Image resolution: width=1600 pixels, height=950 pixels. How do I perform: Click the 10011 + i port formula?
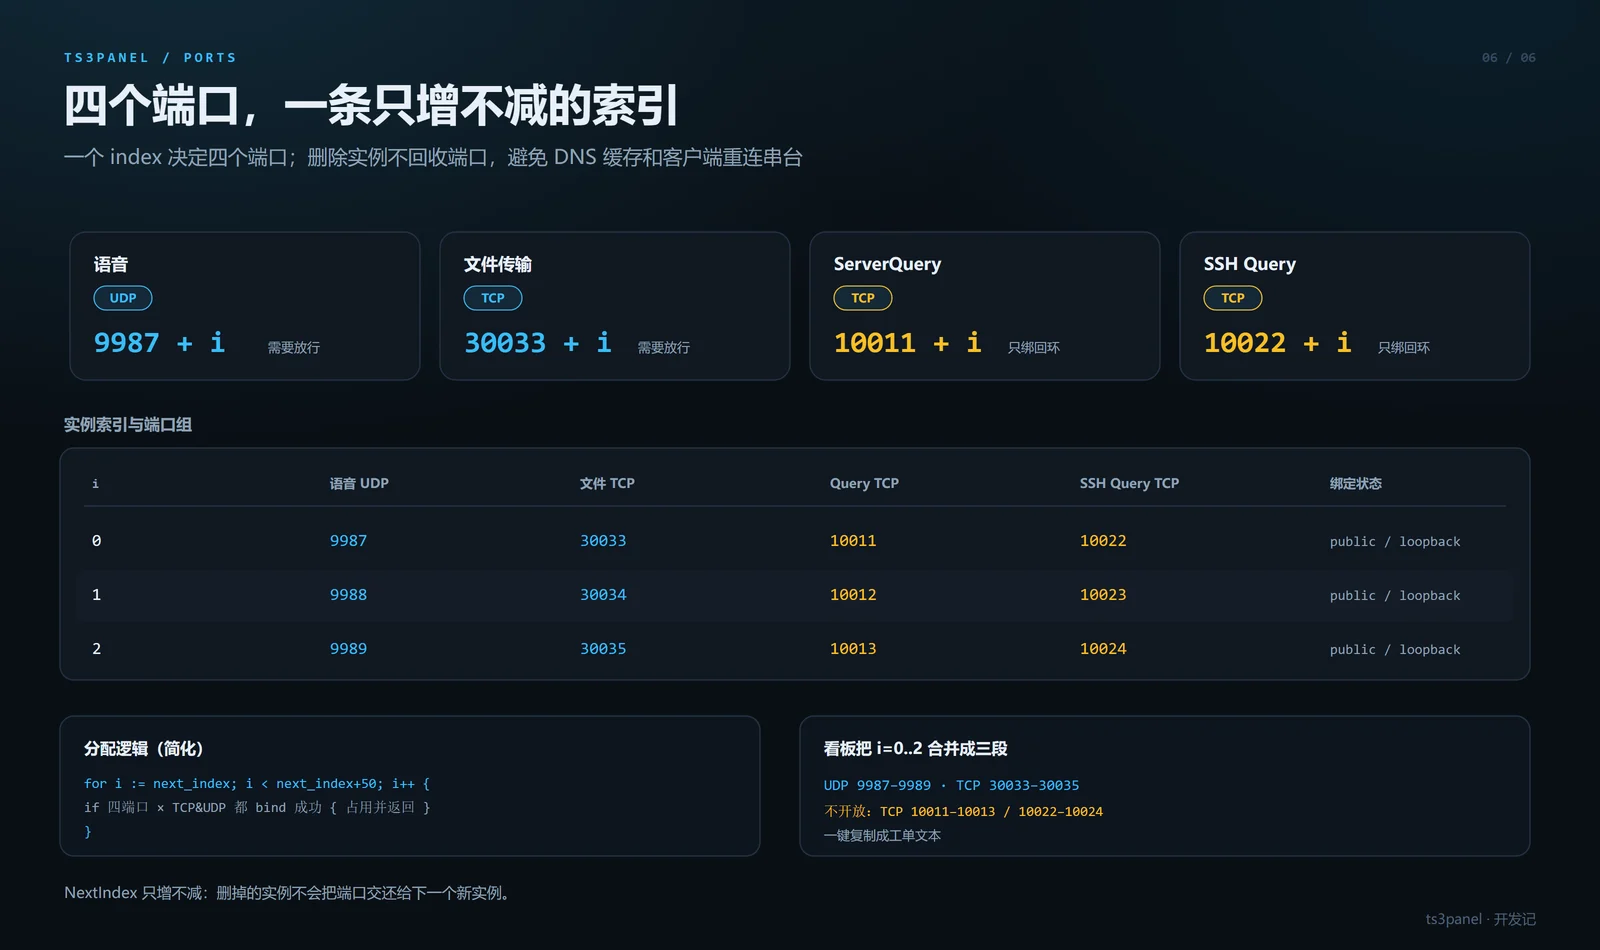coord(908,343)
